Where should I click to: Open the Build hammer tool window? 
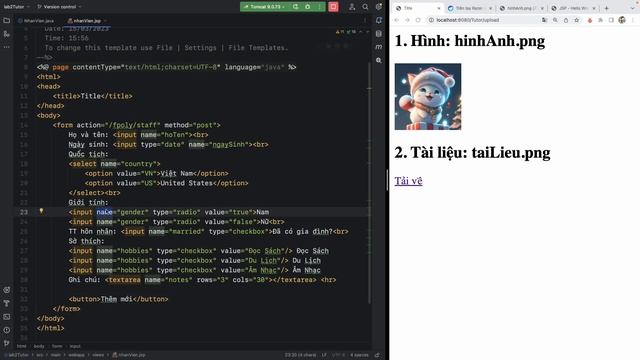(7, 303)
